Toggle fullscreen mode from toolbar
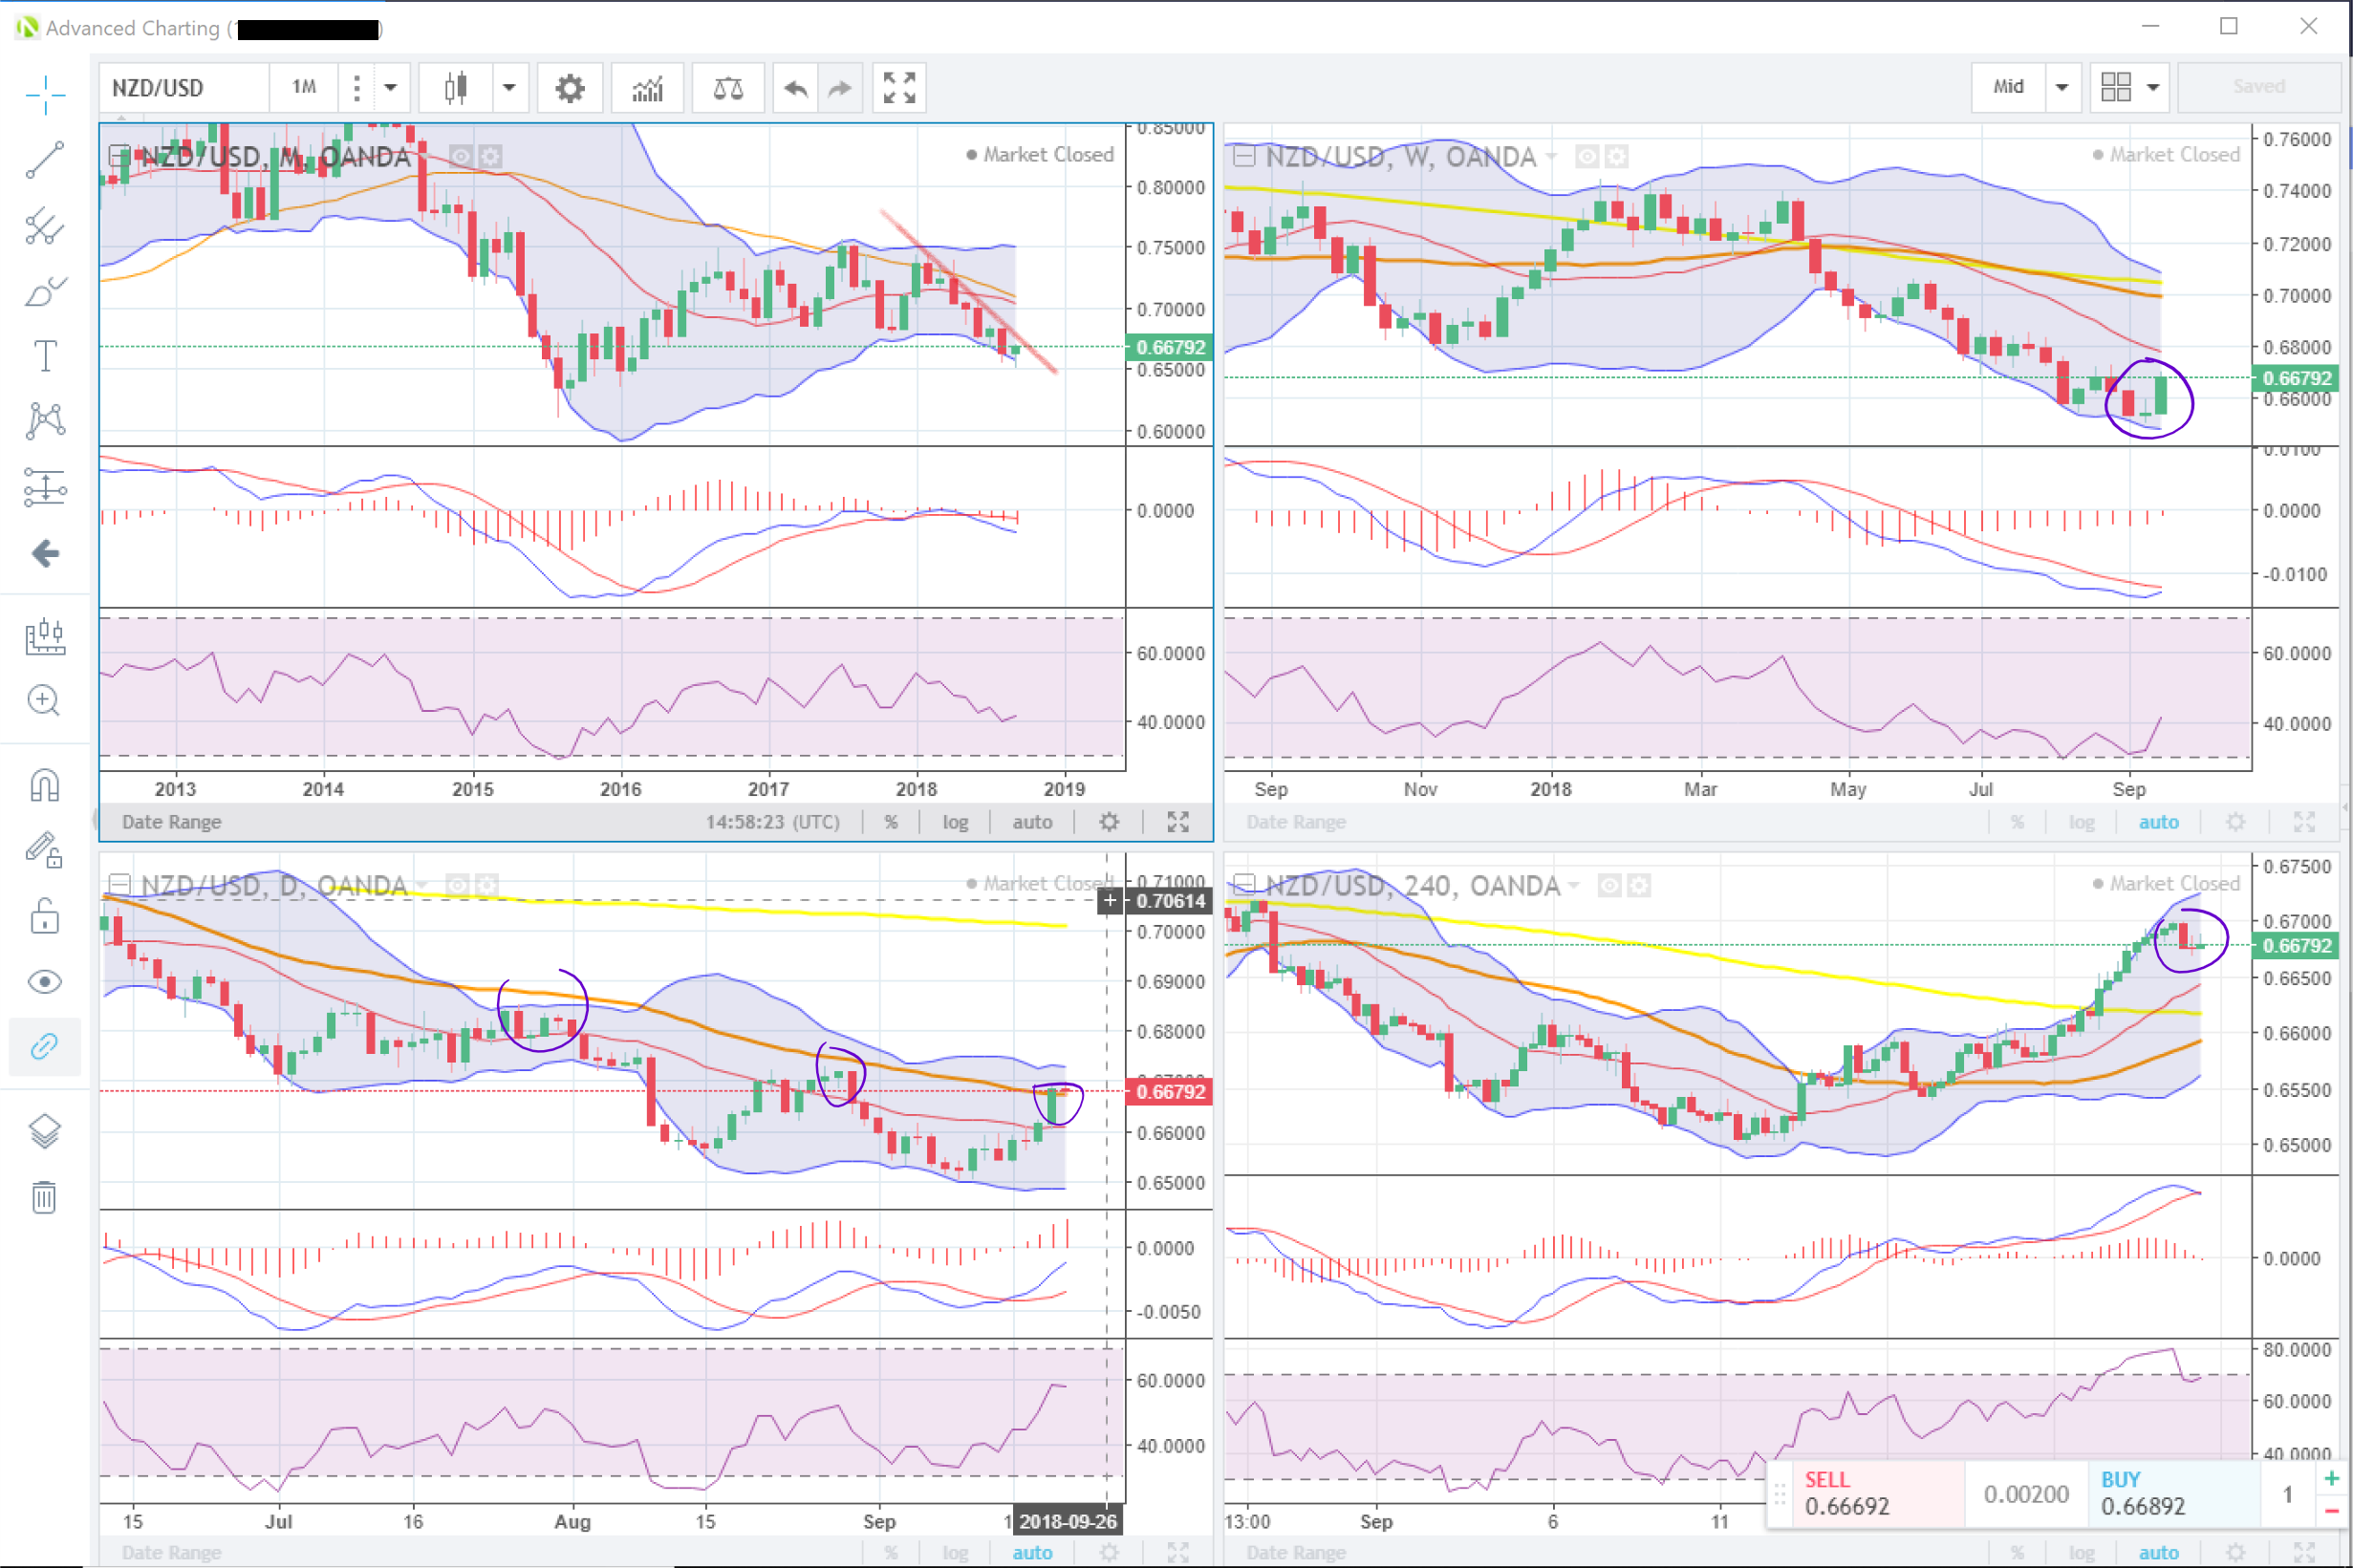 click(898, 88)
